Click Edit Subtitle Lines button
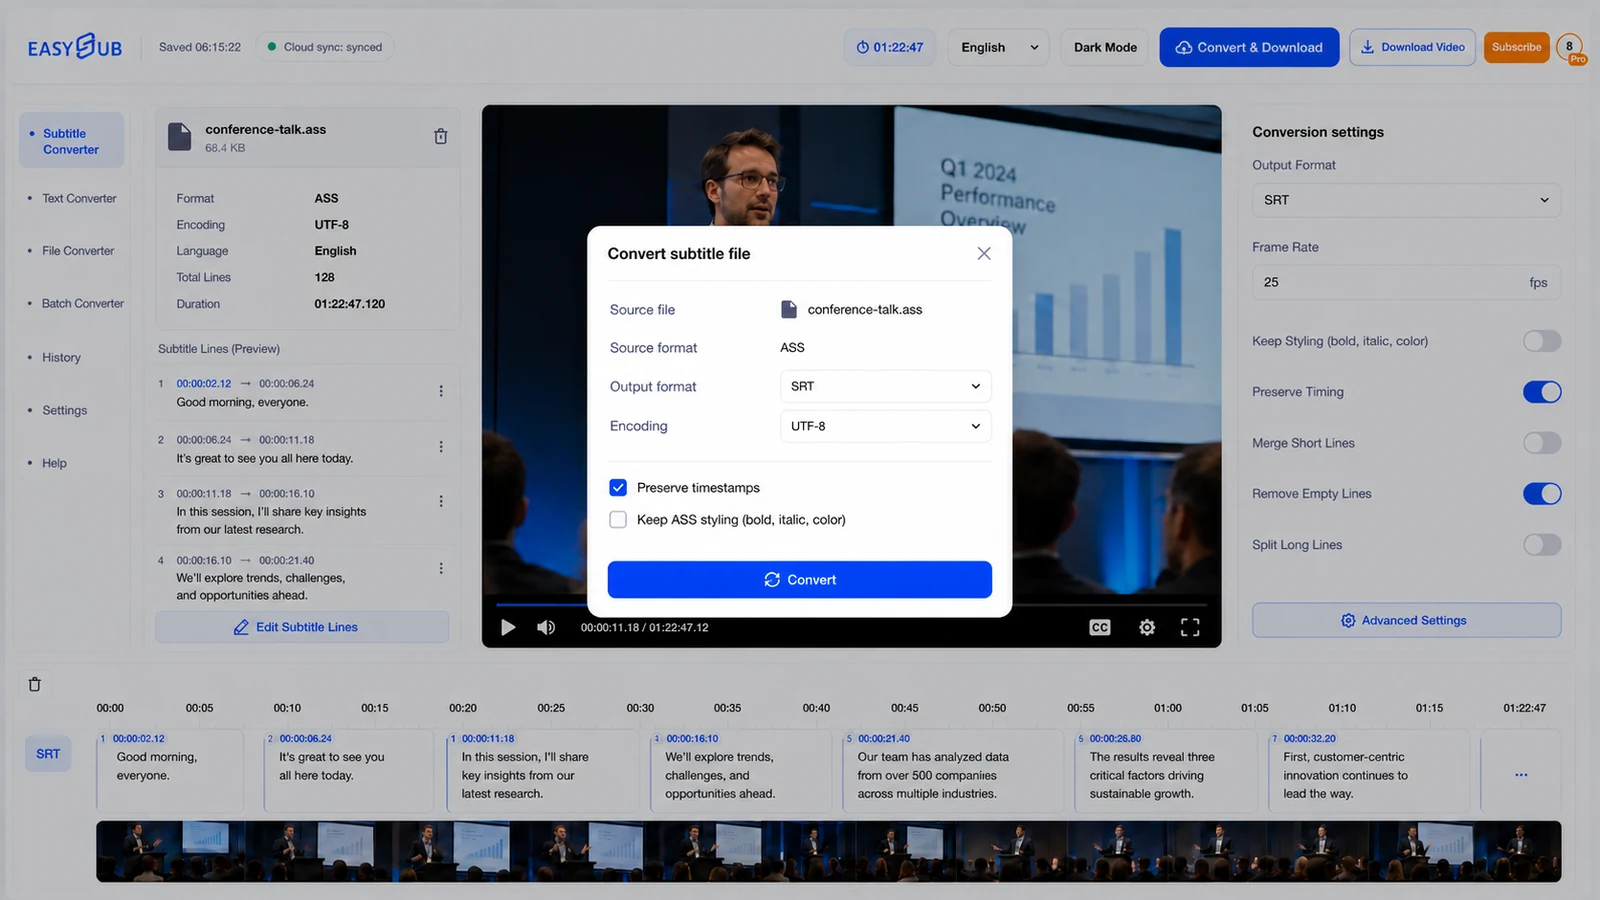This screenshot has height=900, width=1600. pyautogui.click(x=302, y=627)
